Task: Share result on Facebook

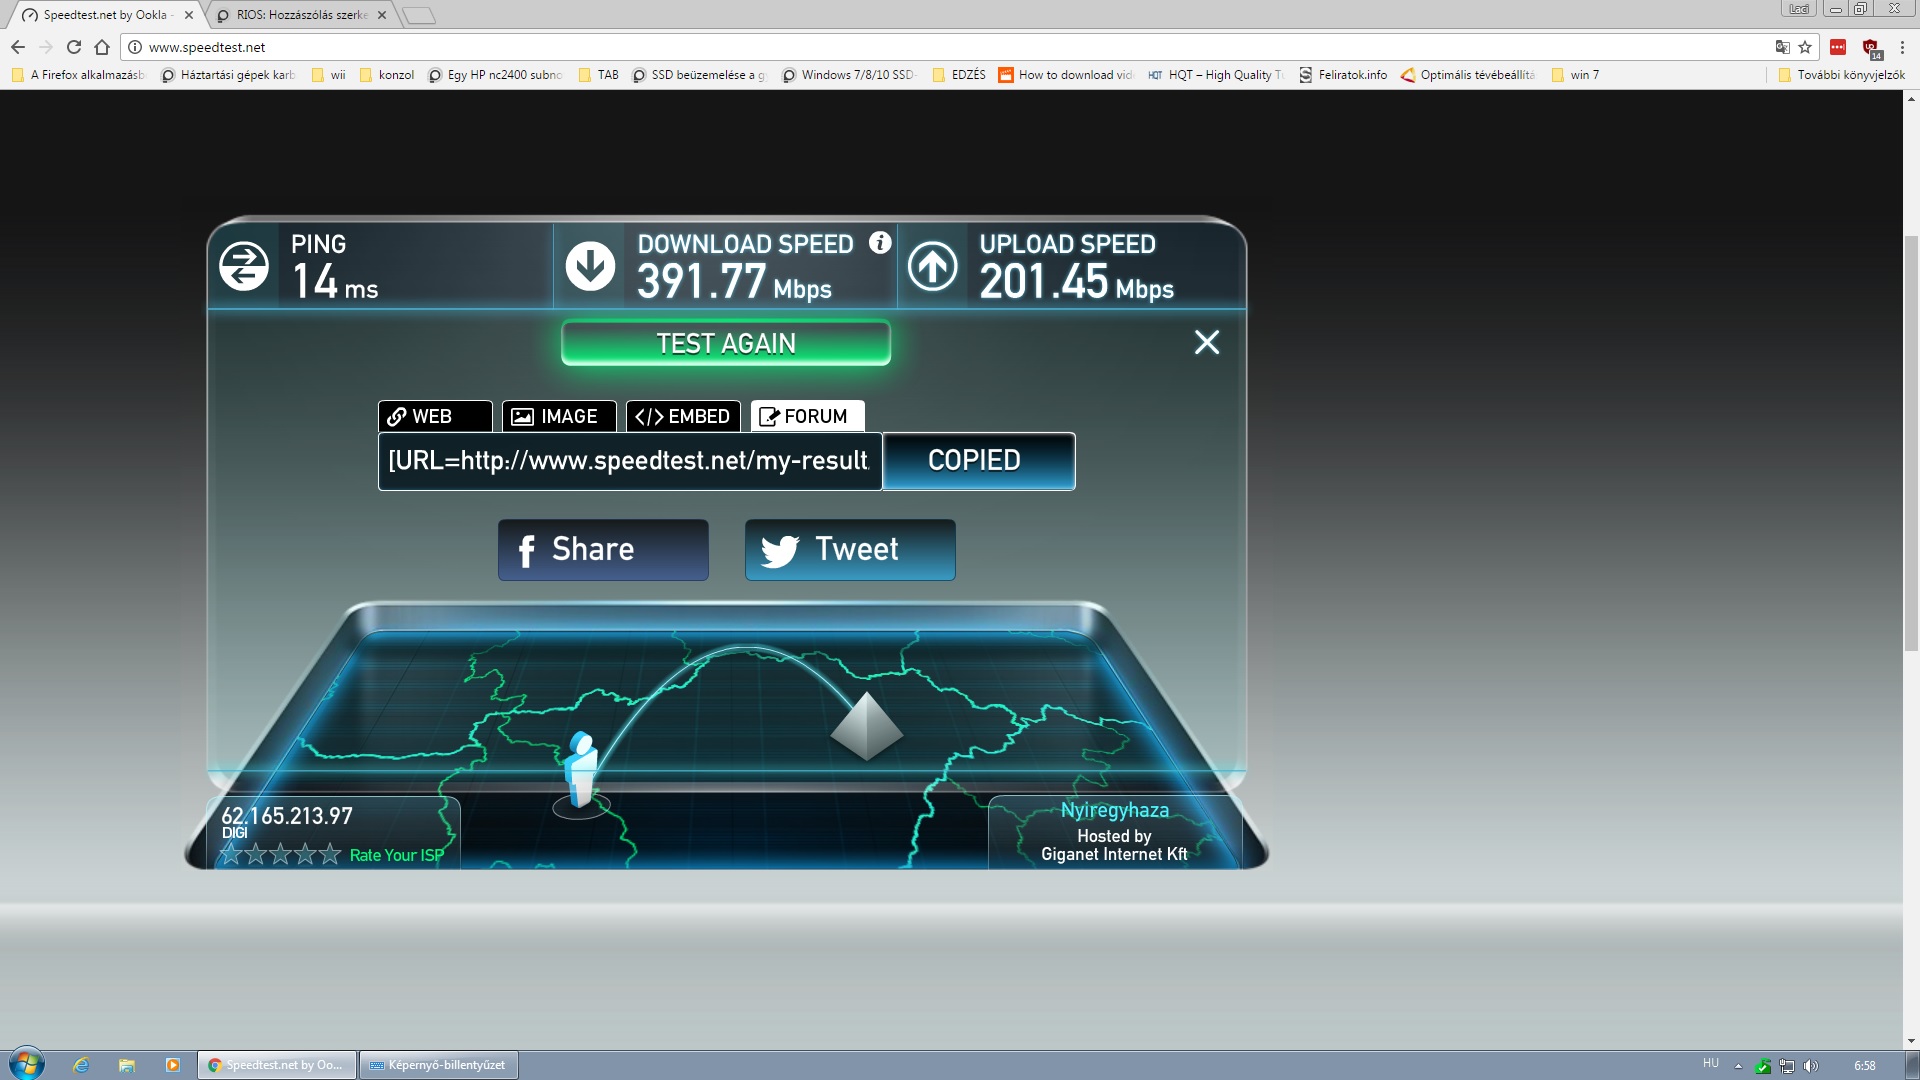Action: coord(603,550)
